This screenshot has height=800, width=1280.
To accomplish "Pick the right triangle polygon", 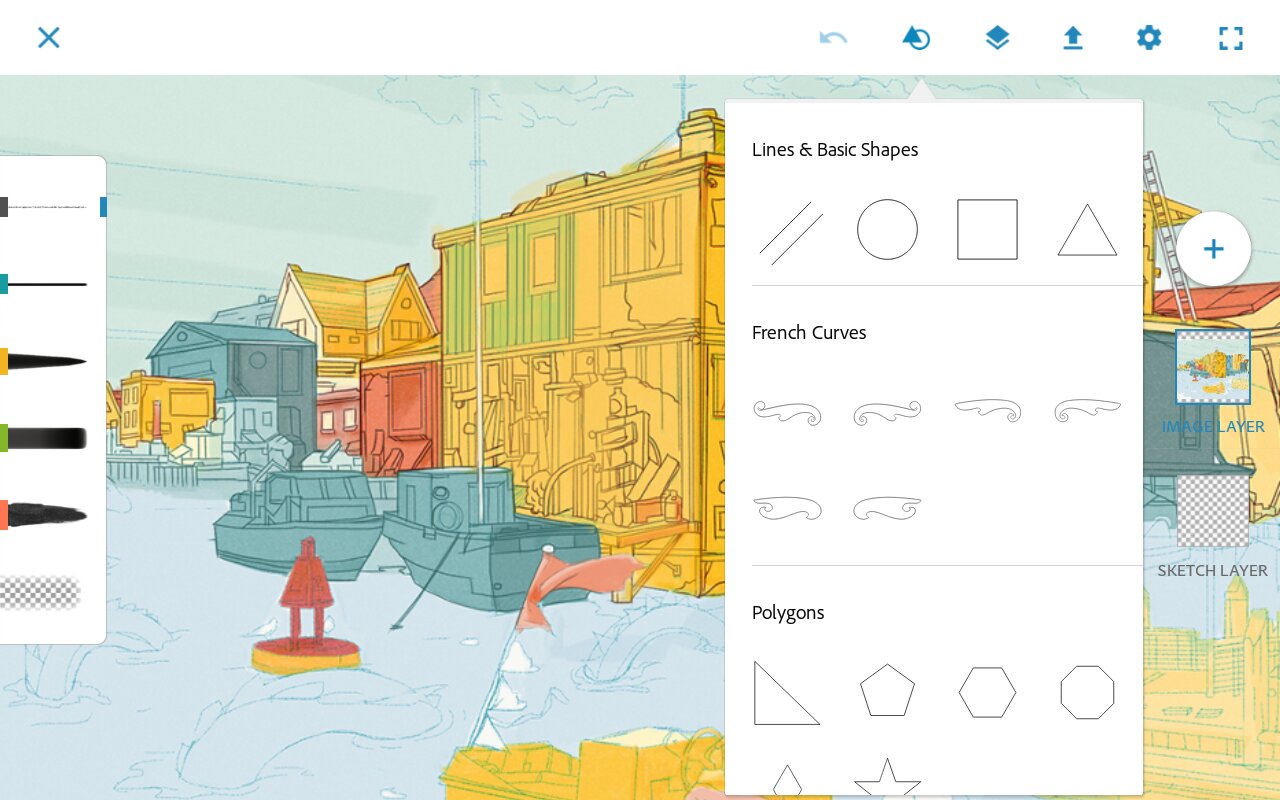I will 784,694.
